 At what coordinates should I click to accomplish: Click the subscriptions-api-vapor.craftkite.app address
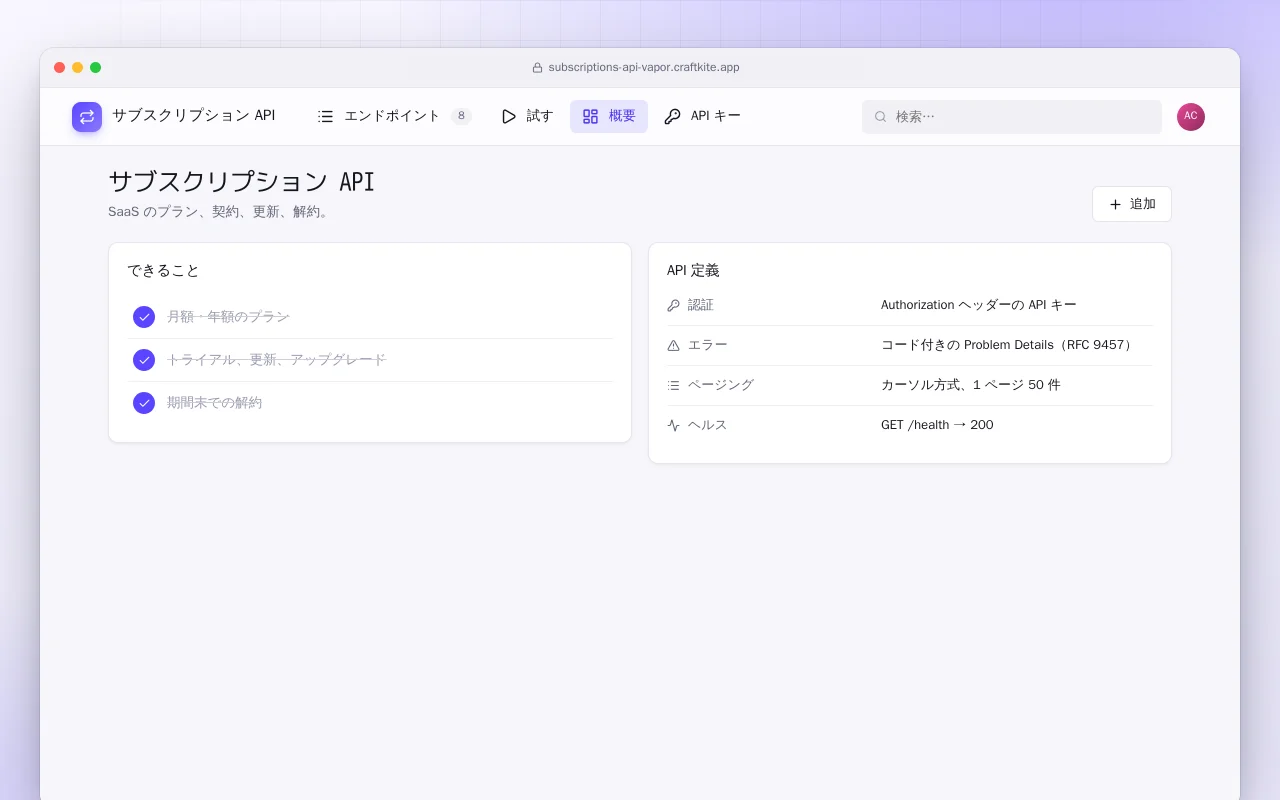coord(644,68)
